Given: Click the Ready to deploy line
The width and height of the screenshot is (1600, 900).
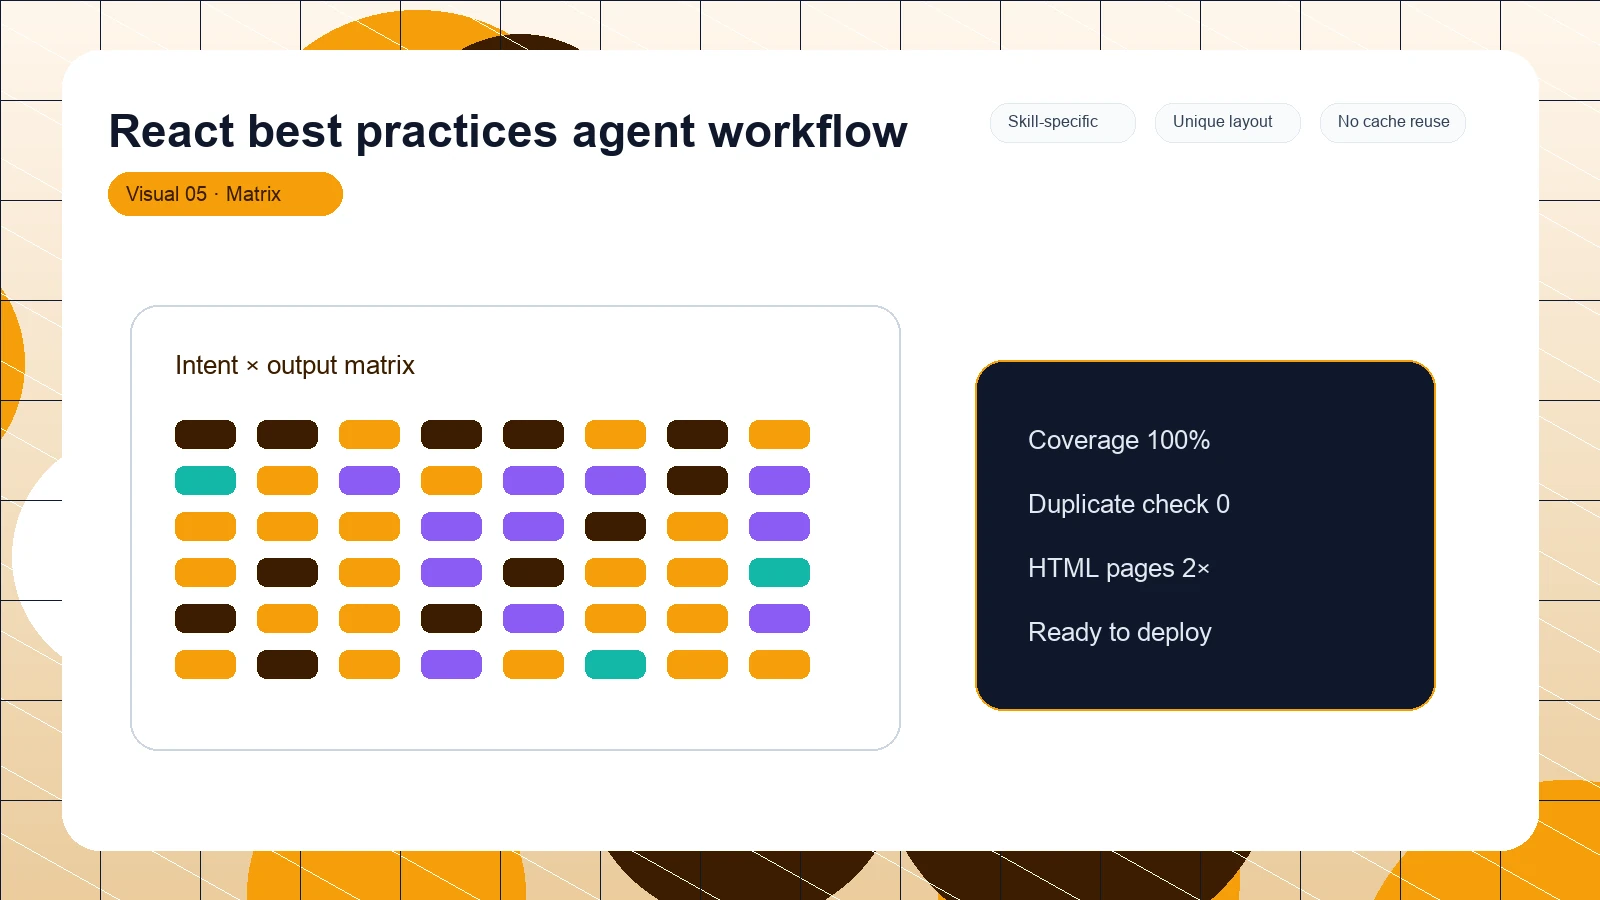Looking at the screenshot, I should click(1120, 632).
